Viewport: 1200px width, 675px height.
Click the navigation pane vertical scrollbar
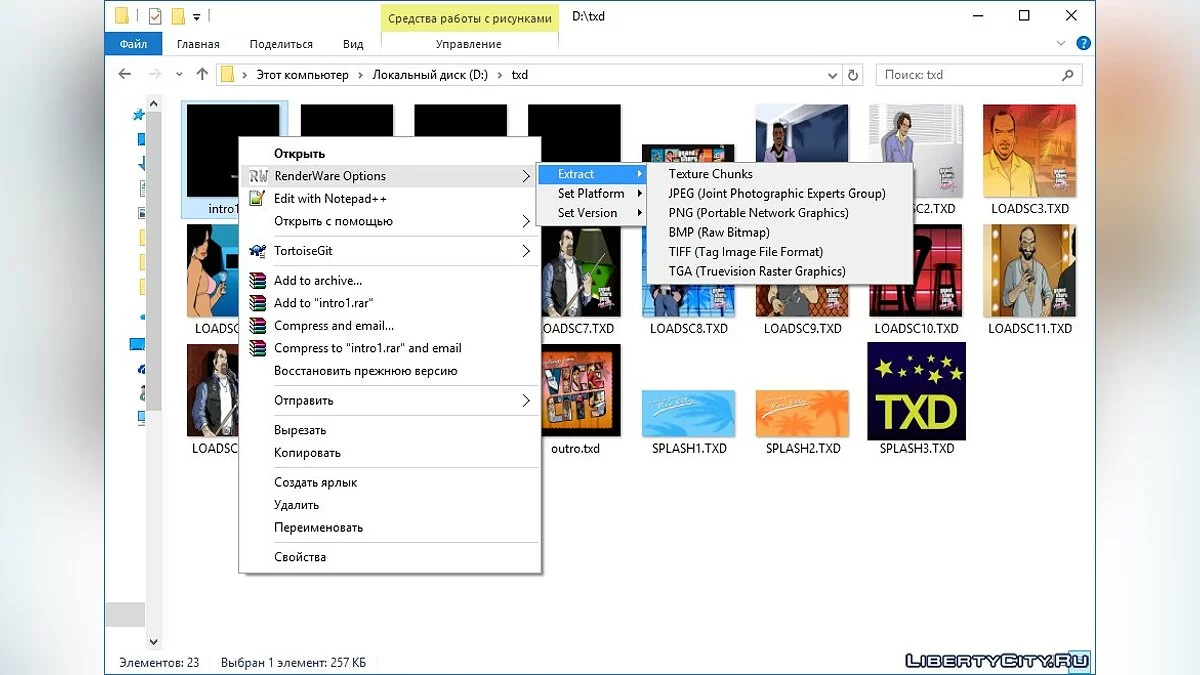(x=154, y=250)
